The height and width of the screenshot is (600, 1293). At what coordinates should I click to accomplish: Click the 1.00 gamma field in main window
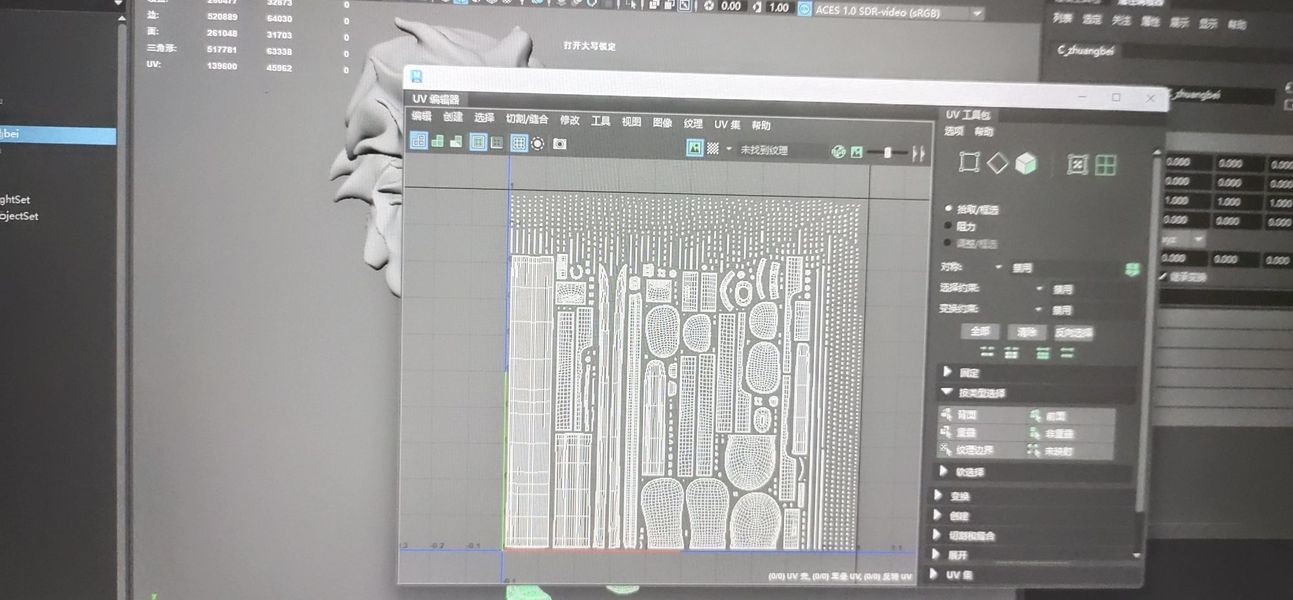(x=778, y=6)
